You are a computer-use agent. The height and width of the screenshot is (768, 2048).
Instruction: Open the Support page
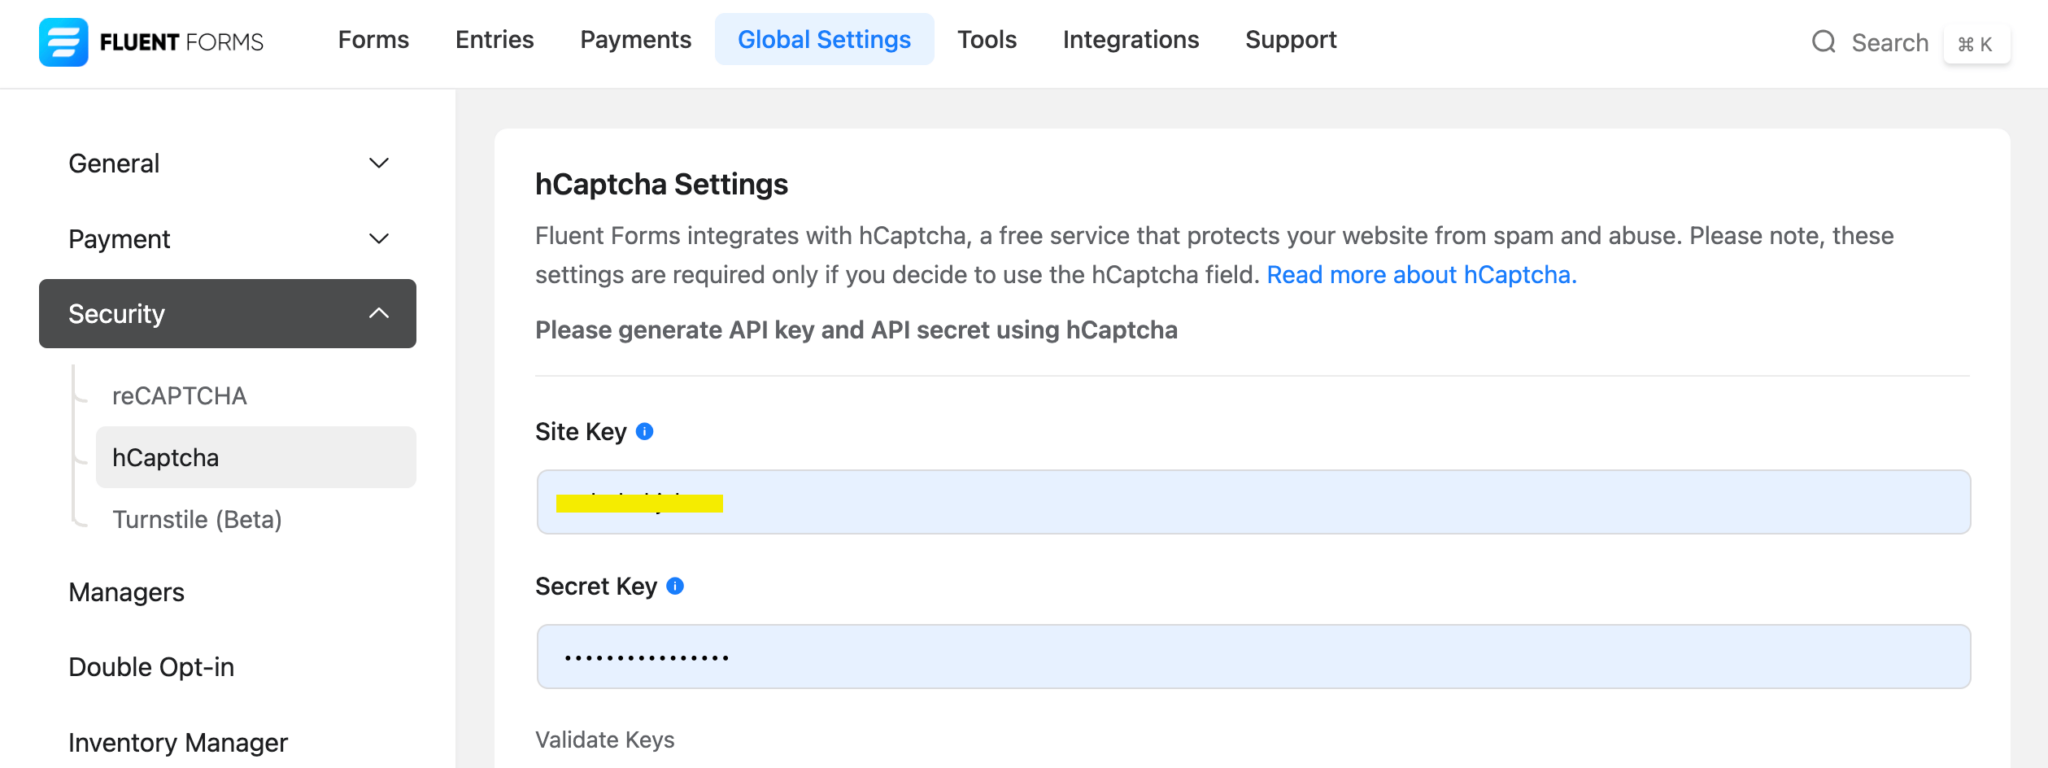[x=1290, y=40]
